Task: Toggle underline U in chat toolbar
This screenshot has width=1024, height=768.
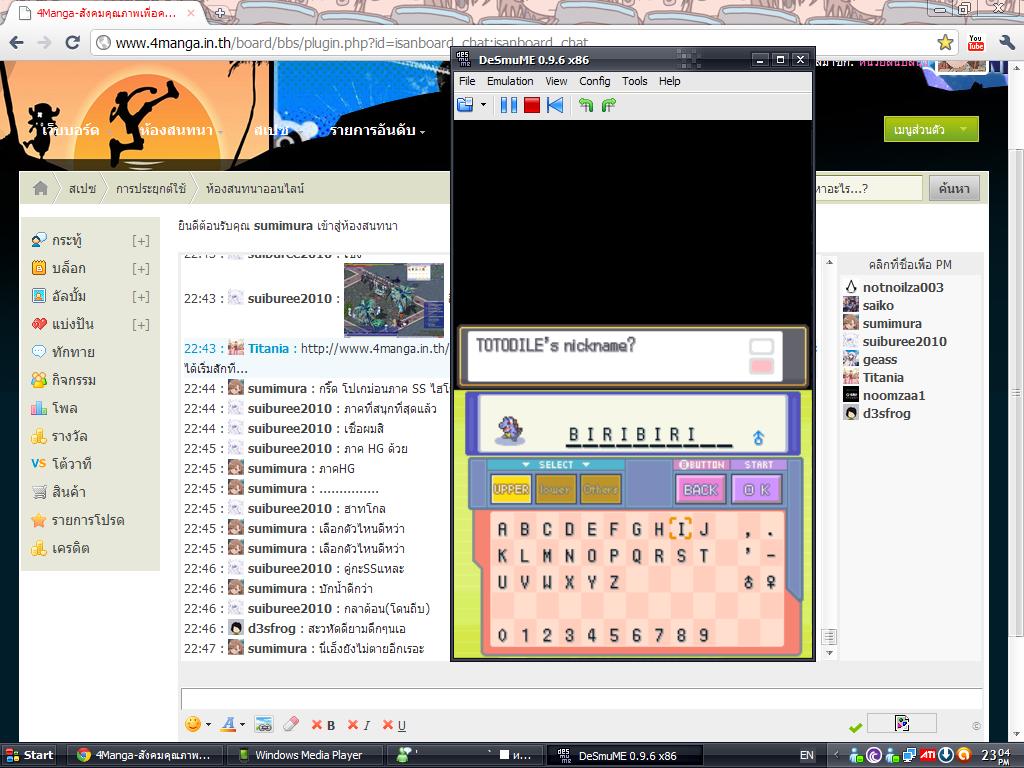Action: pyautogui.click(x=394, y=725)
